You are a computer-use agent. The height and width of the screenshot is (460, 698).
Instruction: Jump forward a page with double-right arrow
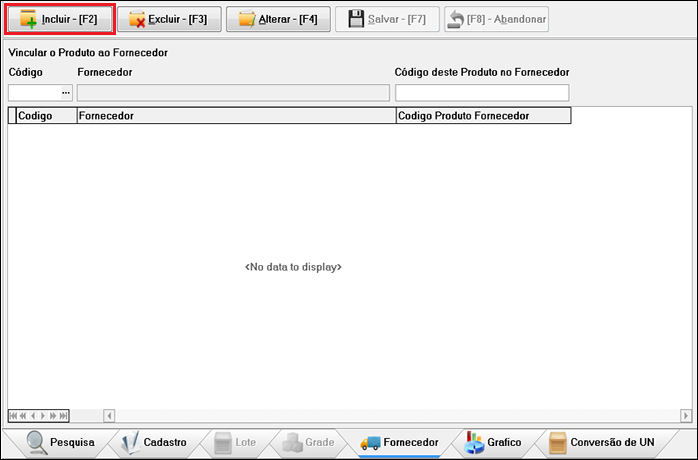pos(53,416)
